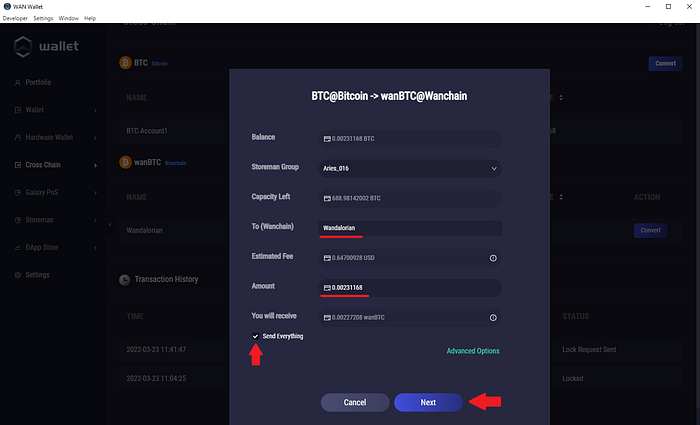Click the Portfolio sidebar icon
Viewport: 700px width, 425px height.
17,82
